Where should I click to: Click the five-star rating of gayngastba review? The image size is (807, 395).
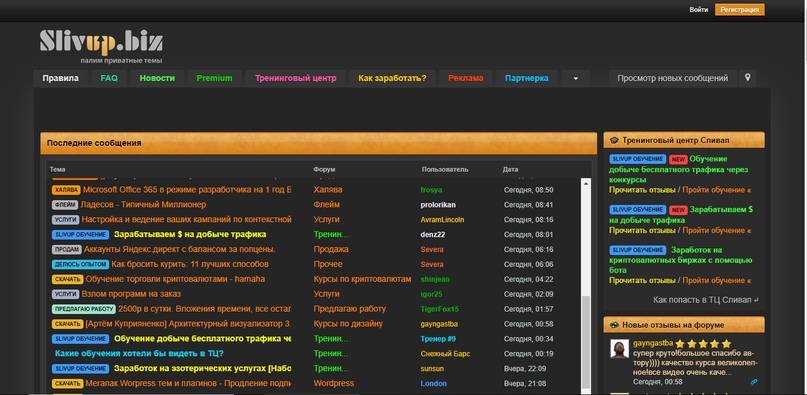pos(703,344)
